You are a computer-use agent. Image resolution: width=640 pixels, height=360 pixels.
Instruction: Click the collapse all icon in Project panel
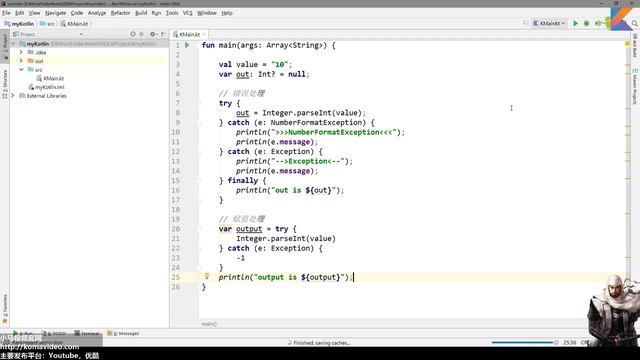point(142,34)
